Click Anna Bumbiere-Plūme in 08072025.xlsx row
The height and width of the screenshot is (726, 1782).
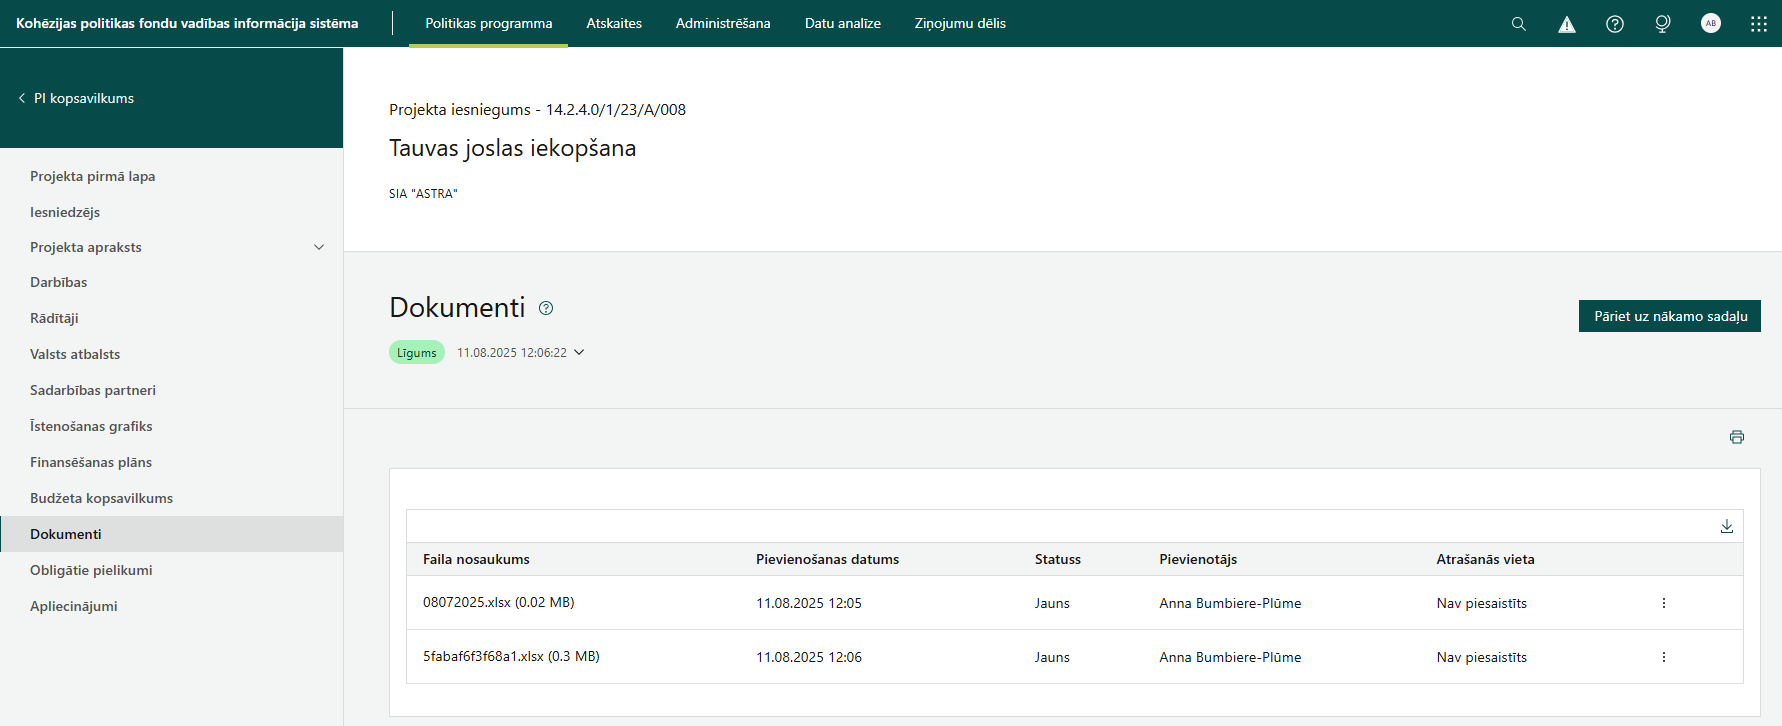point(1230,603)
